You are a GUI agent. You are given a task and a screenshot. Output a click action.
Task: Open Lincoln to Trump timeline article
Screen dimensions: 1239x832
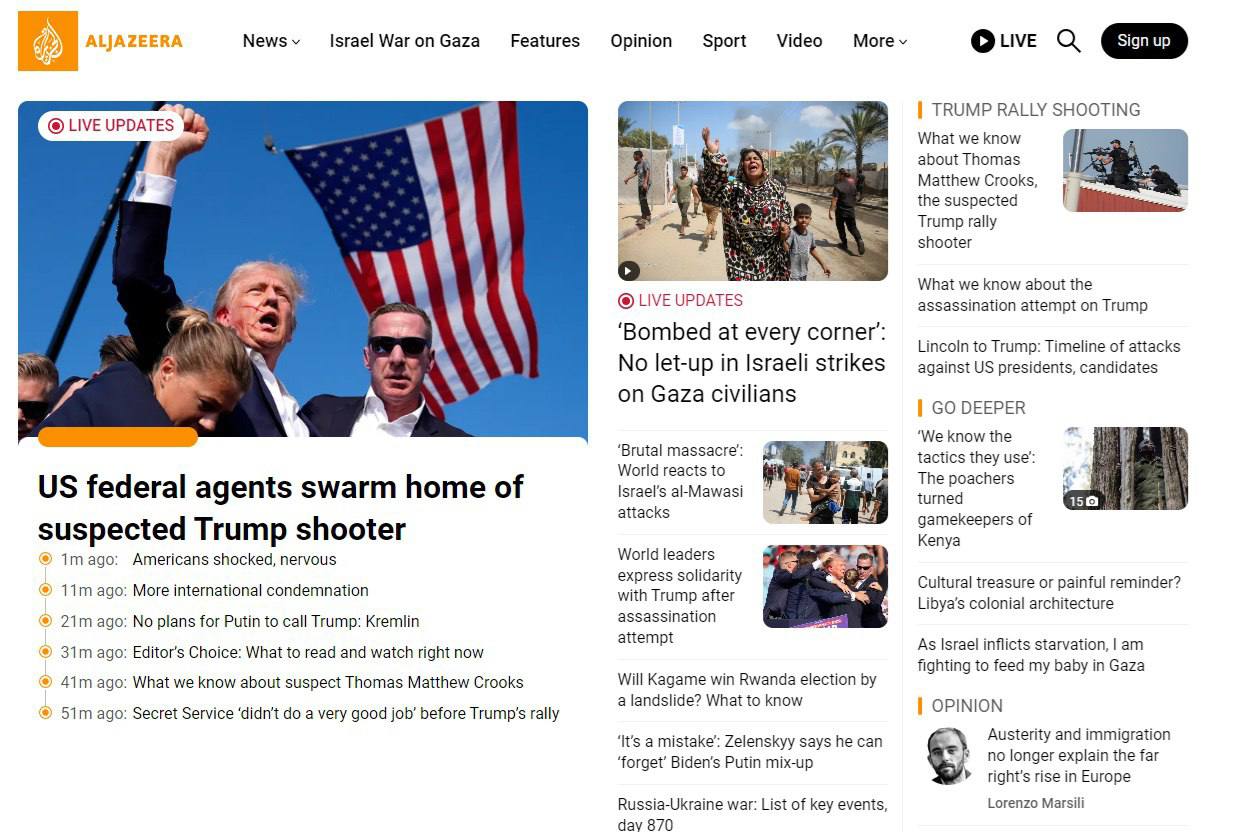point(1049,357)
